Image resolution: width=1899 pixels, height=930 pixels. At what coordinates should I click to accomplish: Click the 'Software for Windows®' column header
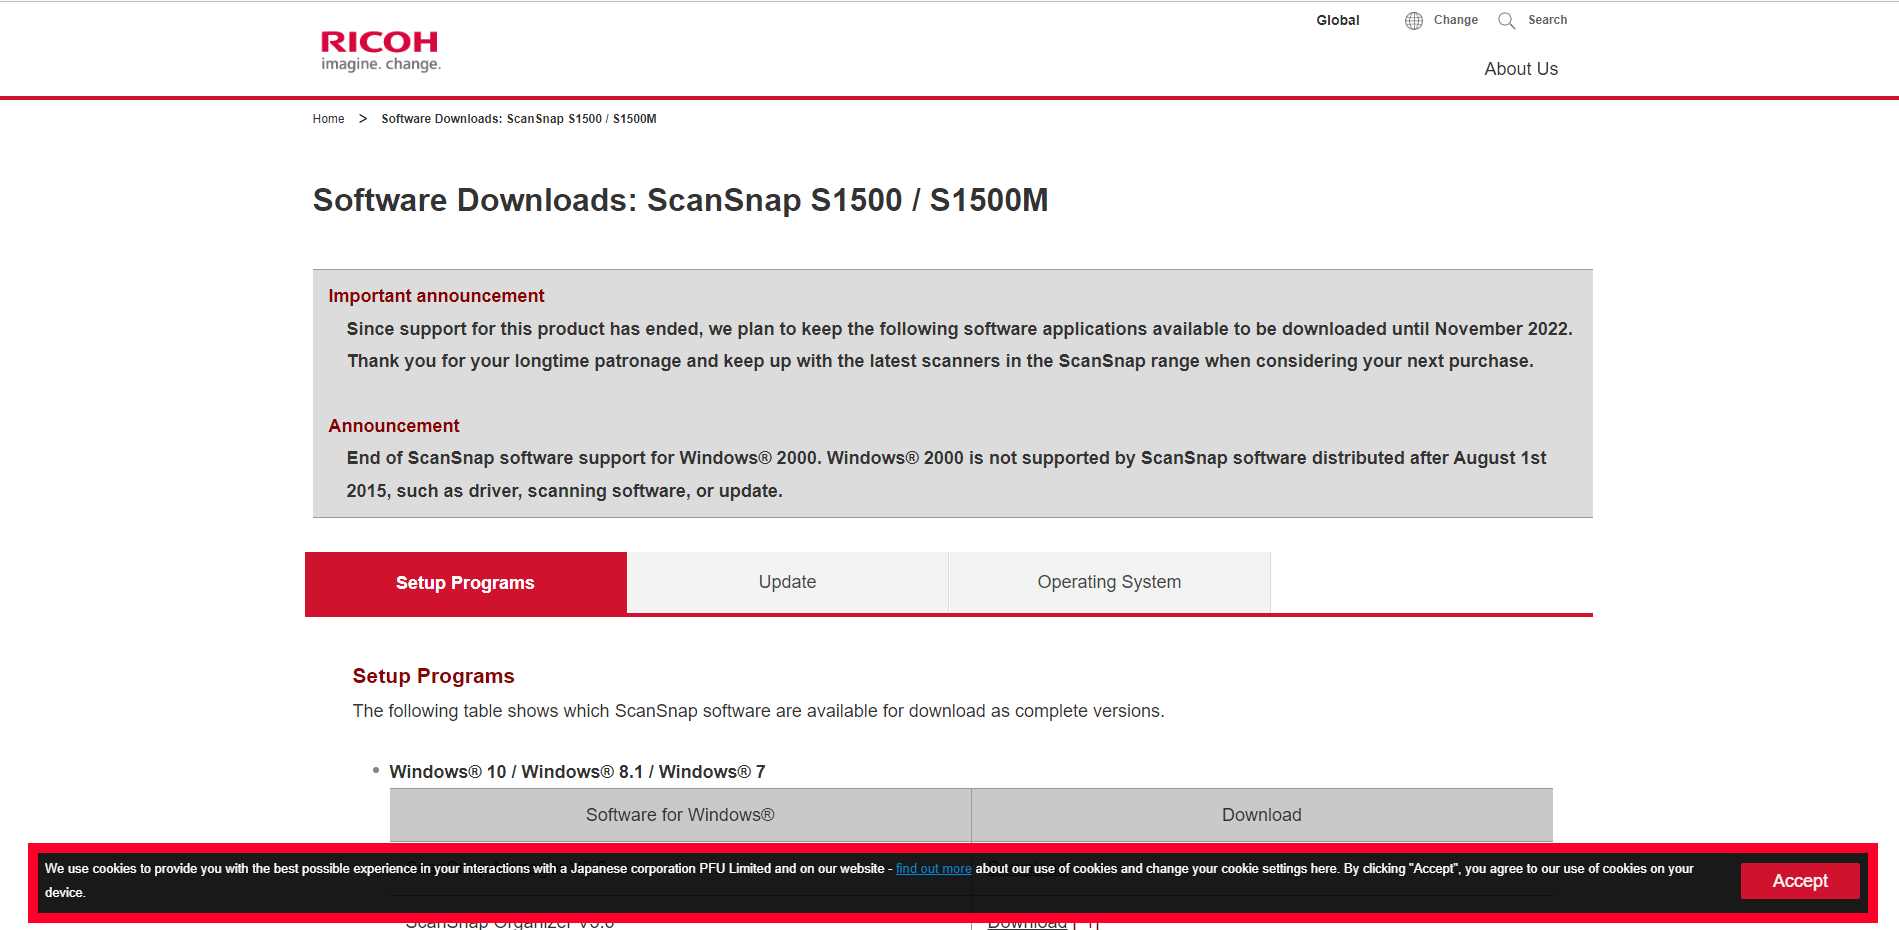(680, 815)
